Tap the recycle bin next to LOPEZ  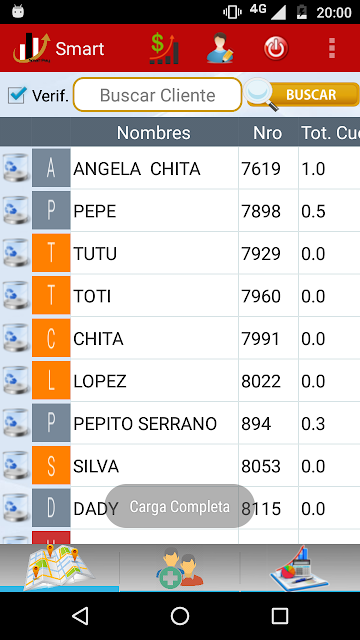(x=16, y=380)
